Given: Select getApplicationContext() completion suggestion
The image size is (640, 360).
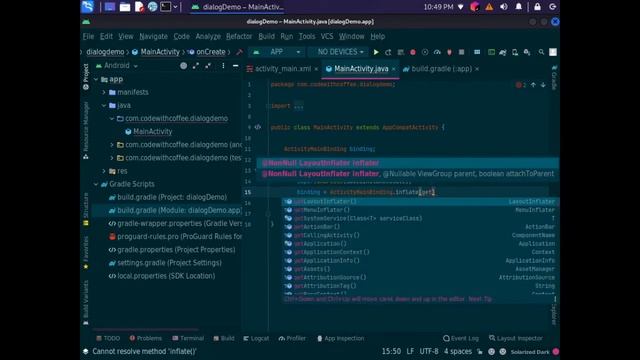Looking at the screenshot, I should (x=419, y=252).
